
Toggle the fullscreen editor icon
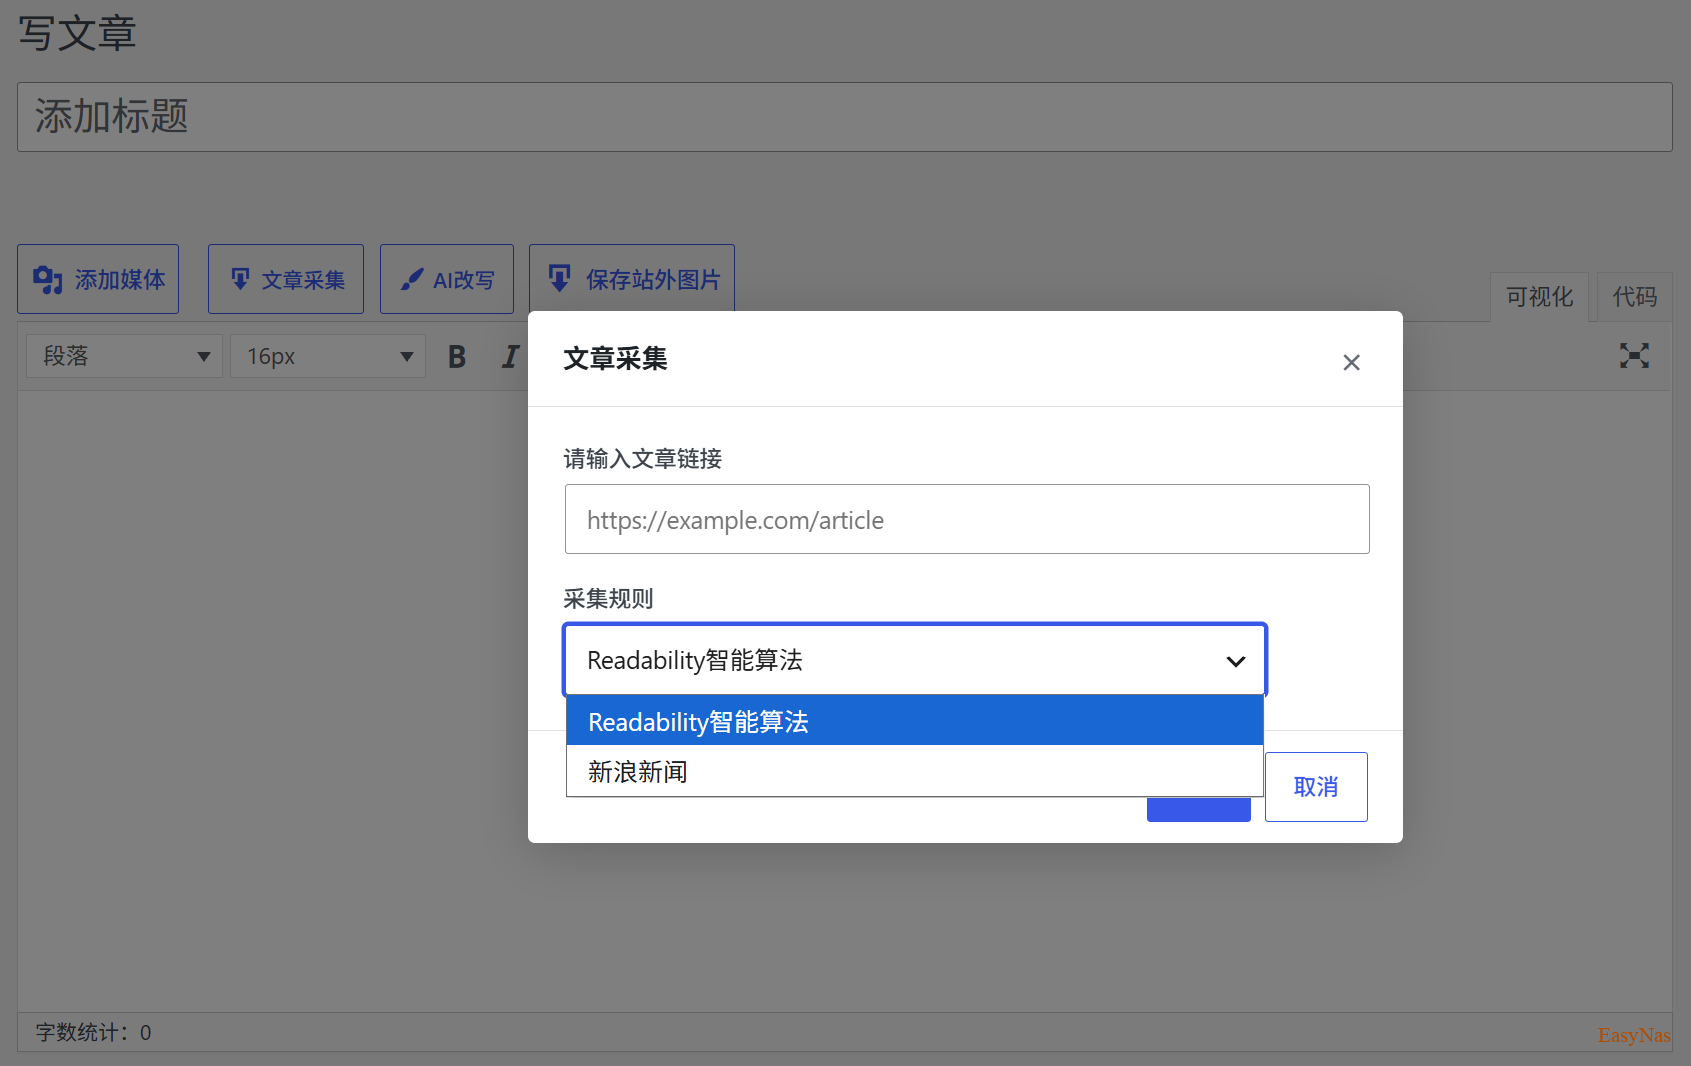[x=1634, y=355]
